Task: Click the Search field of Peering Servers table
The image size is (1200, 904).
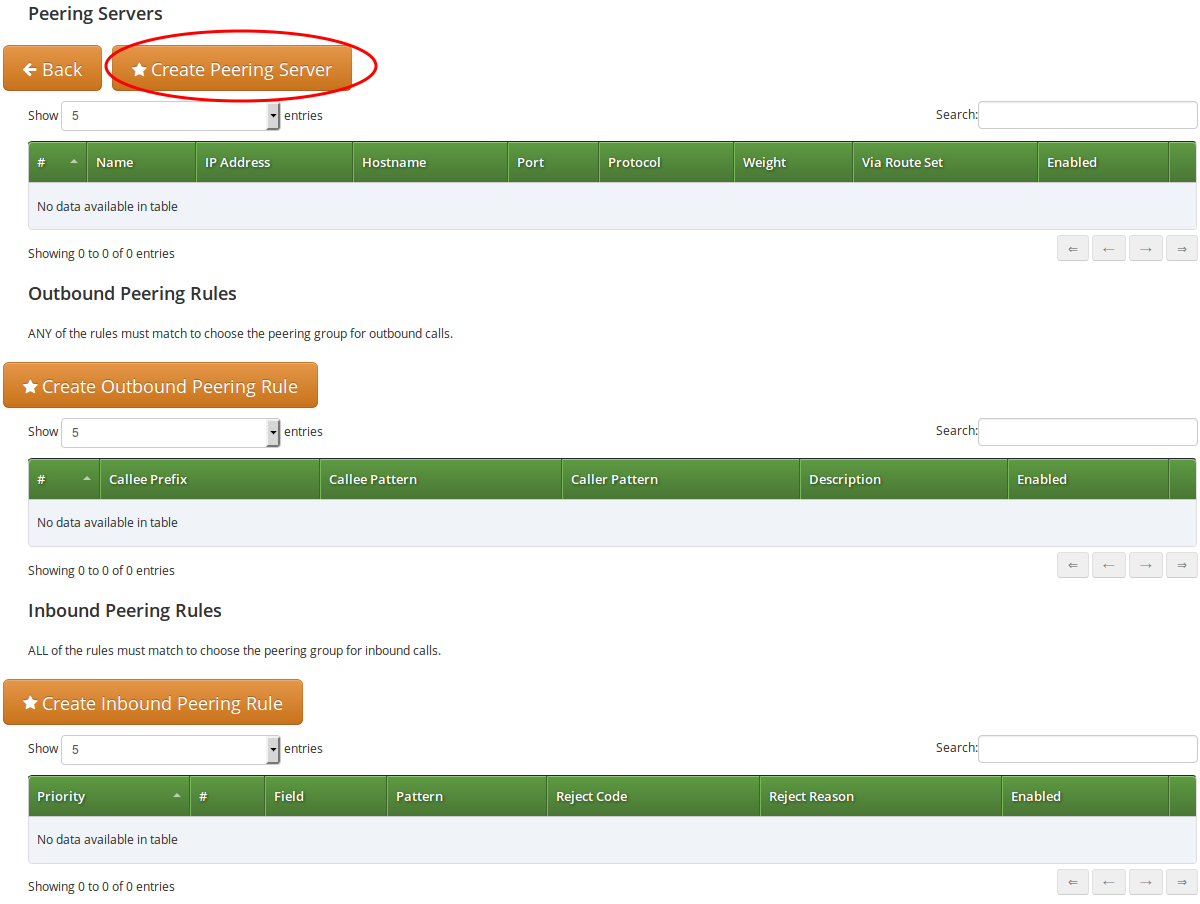Action: [x=1087, y=115]
